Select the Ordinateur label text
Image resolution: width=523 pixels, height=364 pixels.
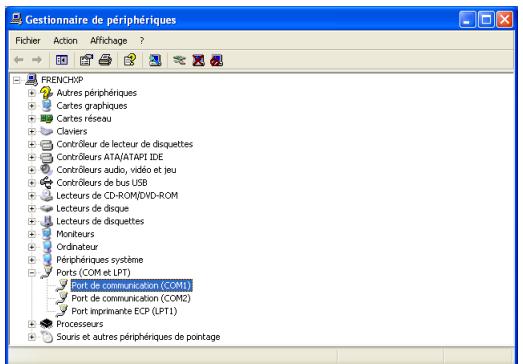point(77,247)
